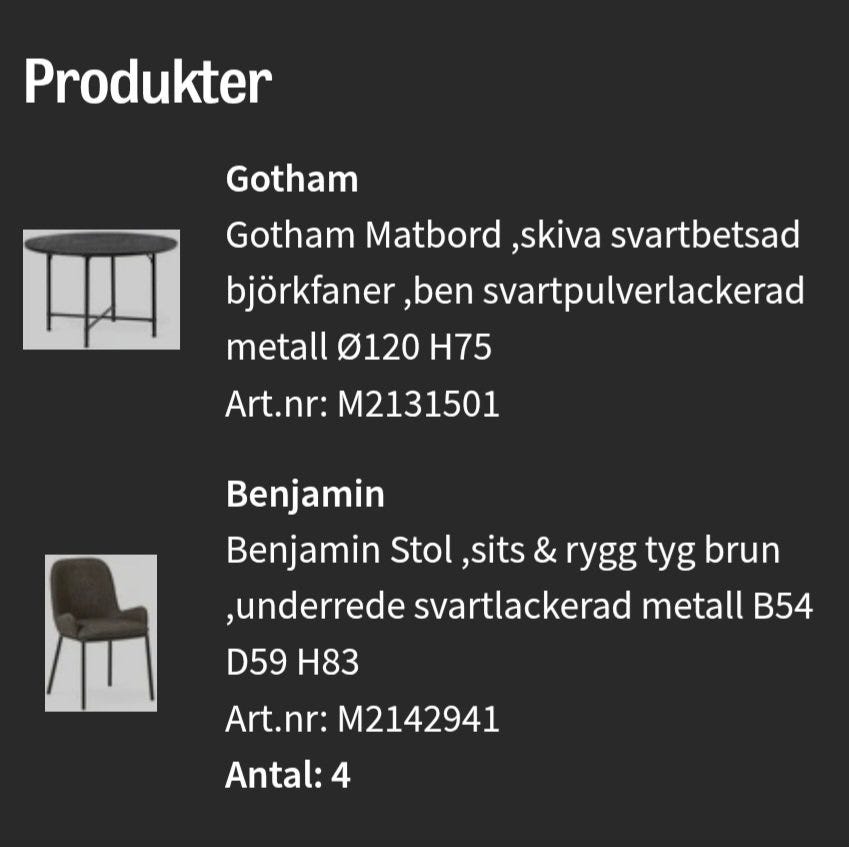Click the "Gotham Matbord" description line
Screen dimensions: 849x847
click(x=513, y=236)
